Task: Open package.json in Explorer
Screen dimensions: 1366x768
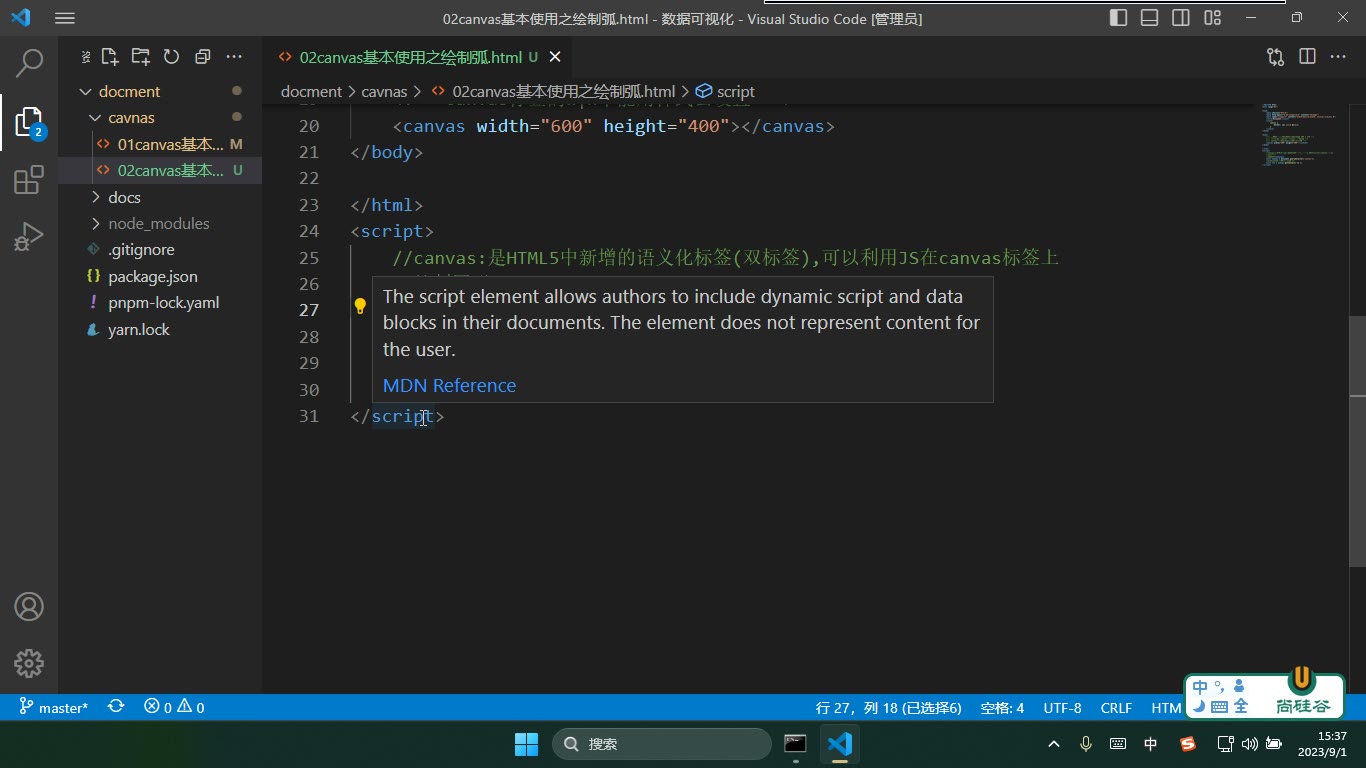Action: [x=153, y=276]
